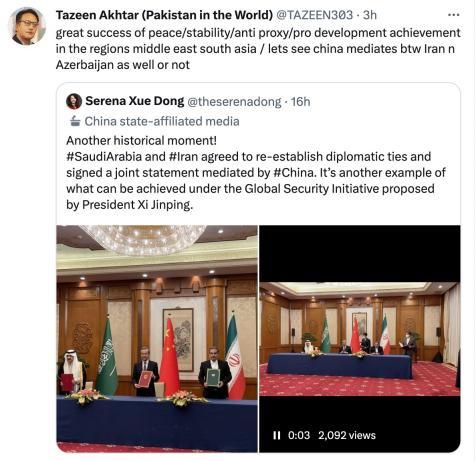476x461 pixels.
Task: Click the 0:03 video time indicator
Action: (299, 435)
